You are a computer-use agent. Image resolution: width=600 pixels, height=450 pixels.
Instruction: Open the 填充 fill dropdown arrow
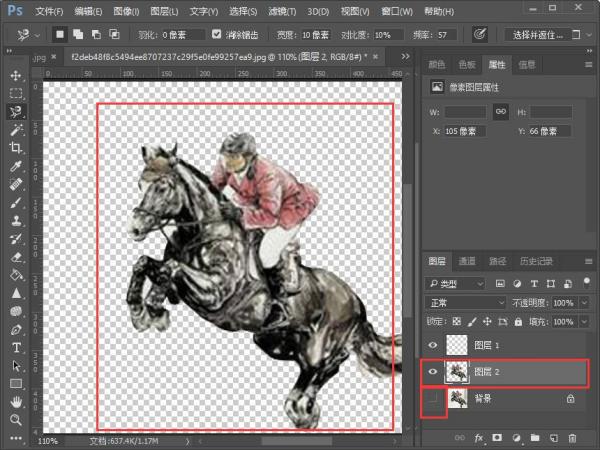tap(585, 321)
